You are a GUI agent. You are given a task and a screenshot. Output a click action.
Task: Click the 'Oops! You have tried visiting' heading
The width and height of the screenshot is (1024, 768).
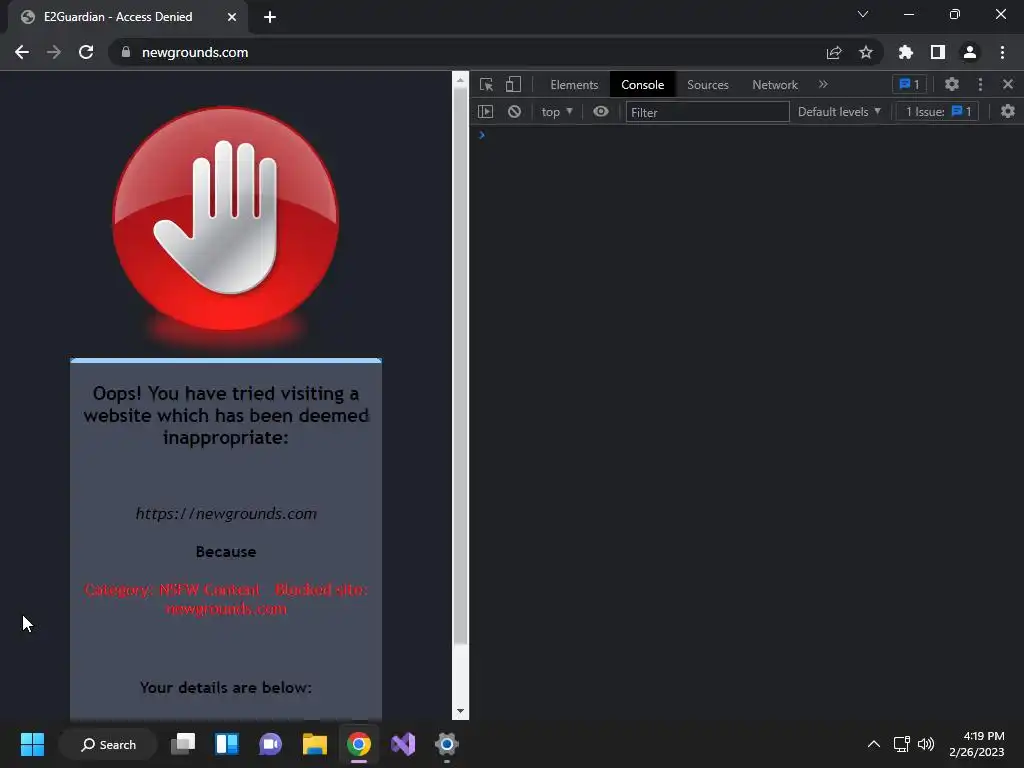click(226, 415)
